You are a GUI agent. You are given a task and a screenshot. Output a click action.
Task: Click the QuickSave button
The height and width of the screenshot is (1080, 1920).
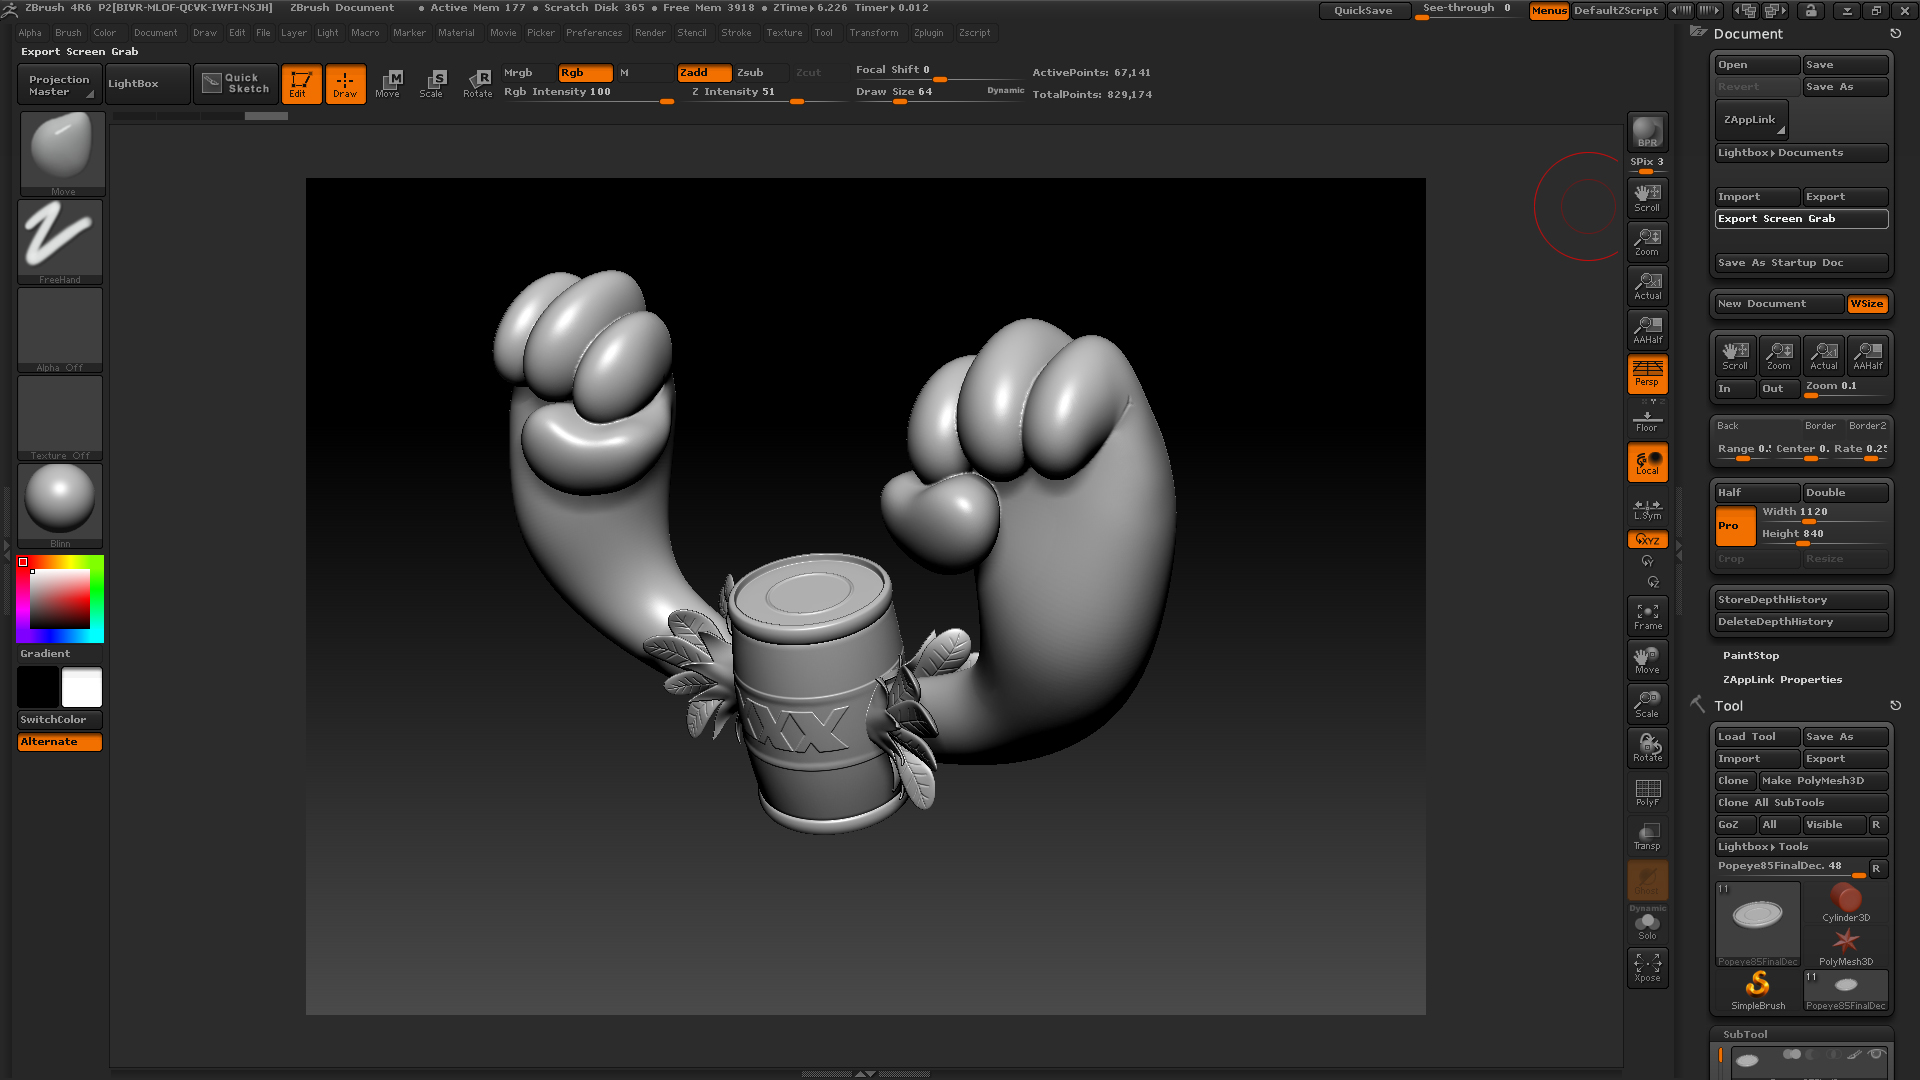(x=1364, y=11)
